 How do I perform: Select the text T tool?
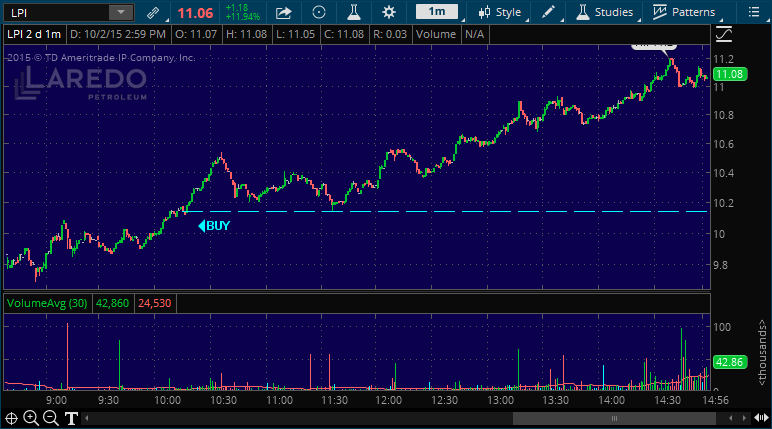[x=71, y=418]
